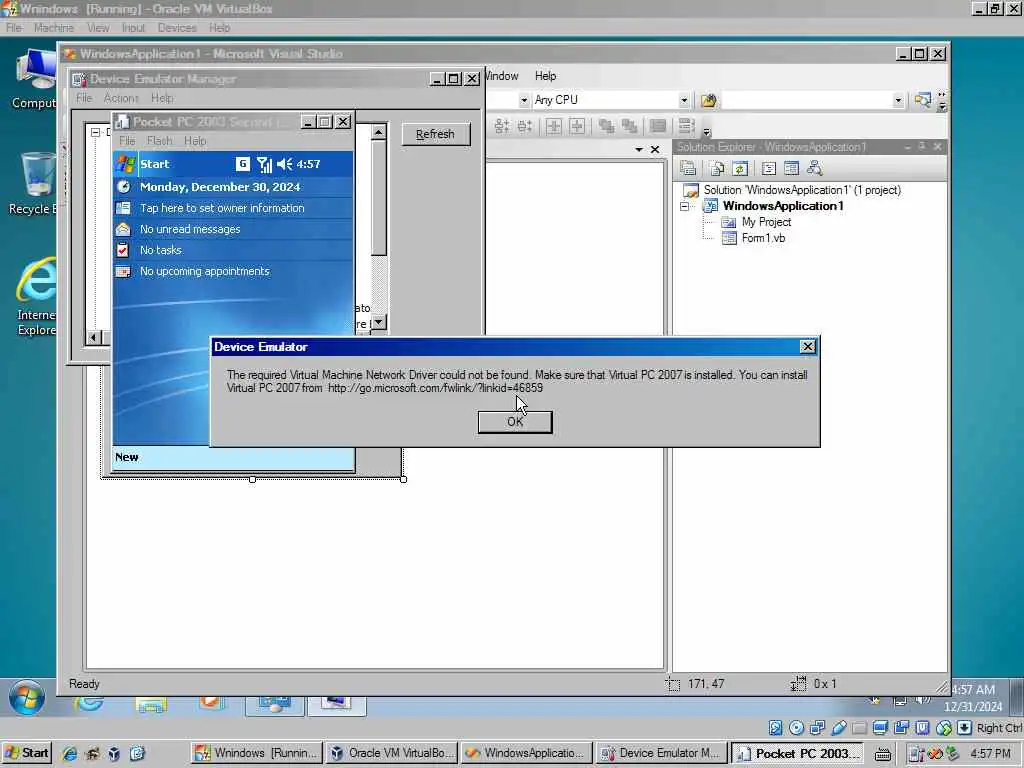Image resolution: width=1024 pixels, height=768 pixels.
Task: Click Increase Vertical Spacing toolbar icon
Action: [x=525, y=126]
